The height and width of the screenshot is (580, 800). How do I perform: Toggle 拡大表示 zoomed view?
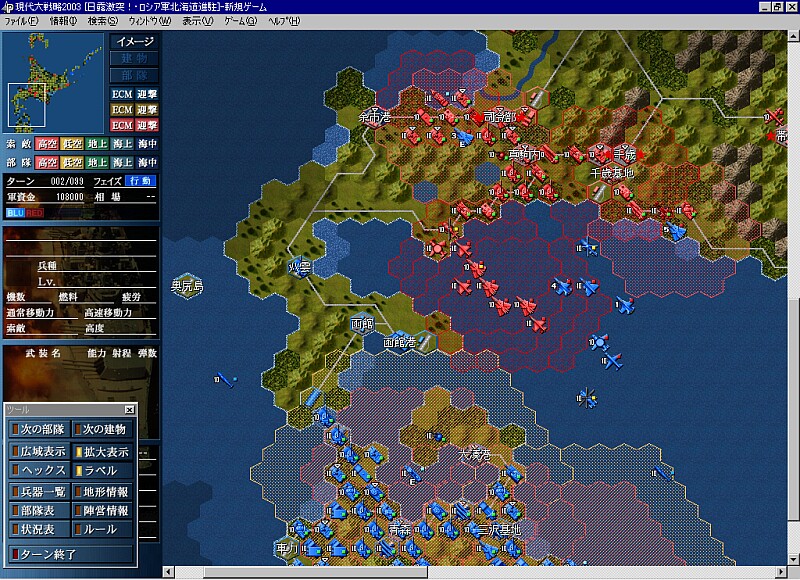[103, 451]
